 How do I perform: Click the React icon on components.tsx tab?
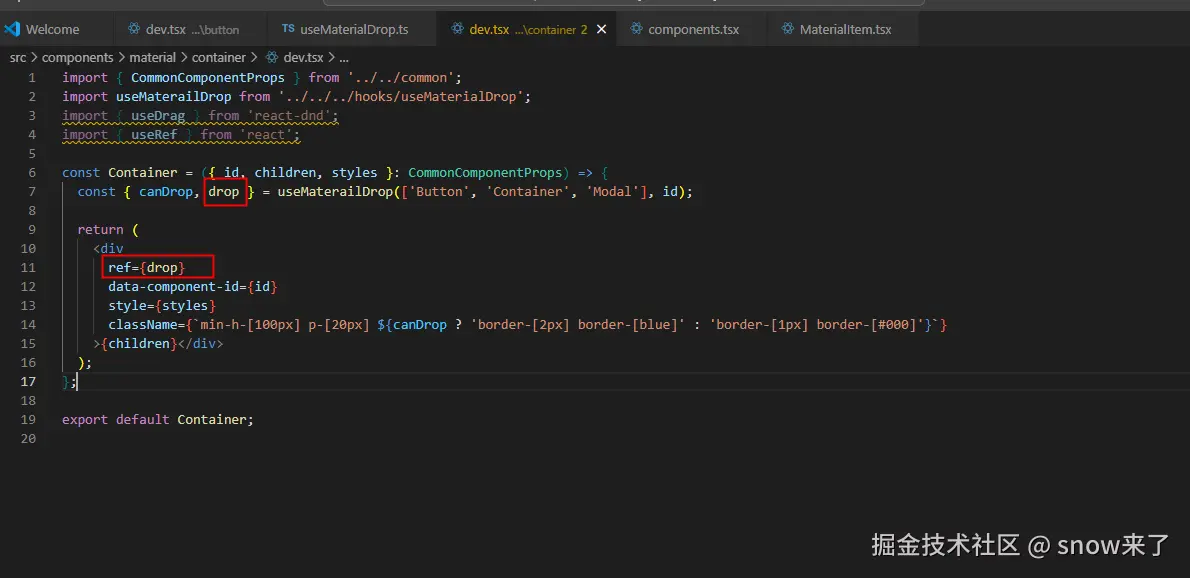tap(635, 30)
